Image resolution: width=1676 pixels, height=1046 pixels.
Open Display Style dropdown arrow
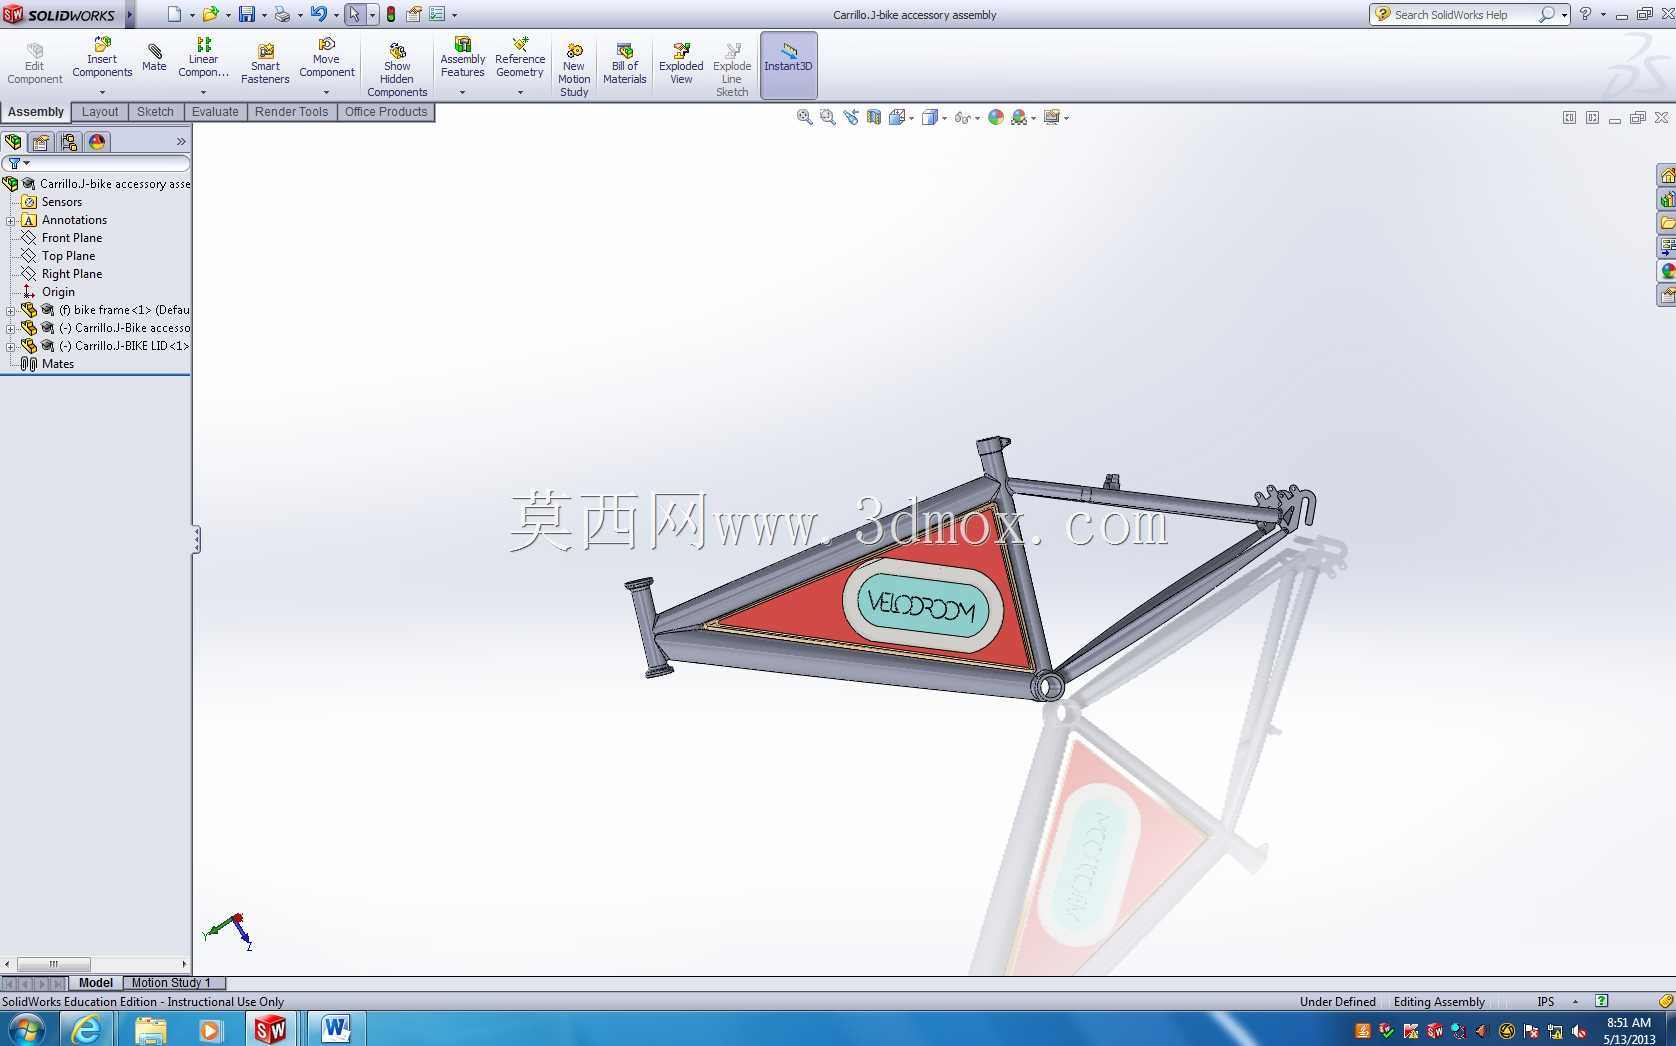945,118
